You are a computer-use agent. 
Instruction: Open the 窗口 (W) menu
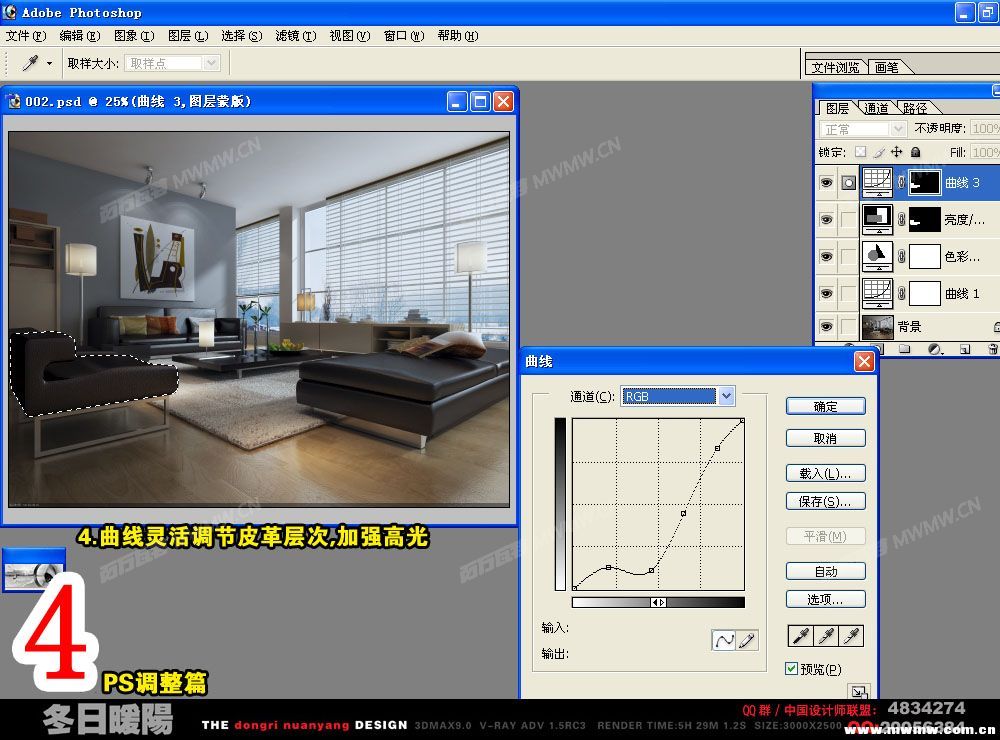pyautogui.click(x=404, y=36)
